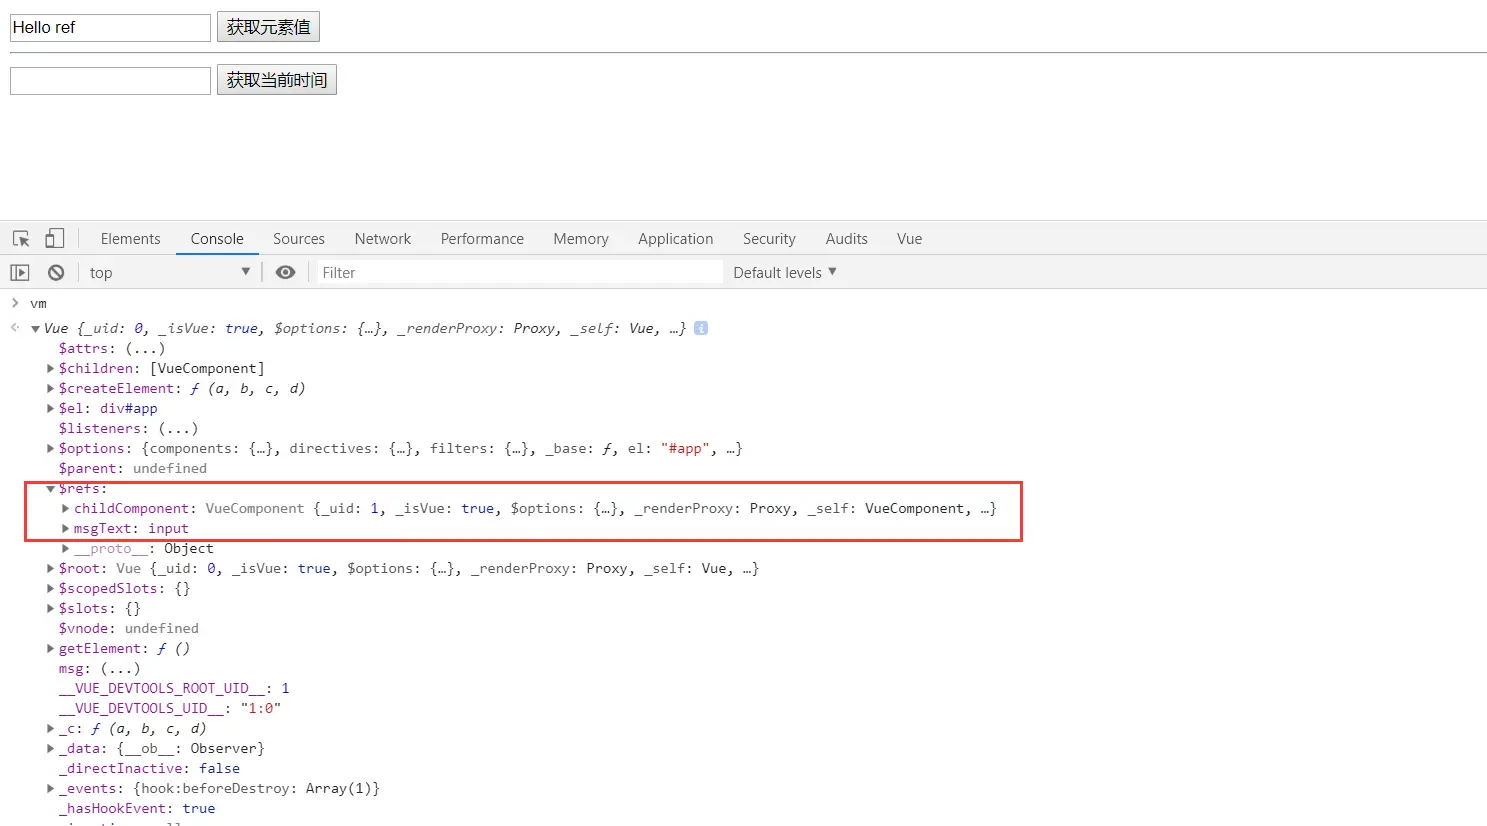Image resolution: width=1487 pixels, height=826 pixels.
Task: Select the Security tab
Action: (769, 239)
